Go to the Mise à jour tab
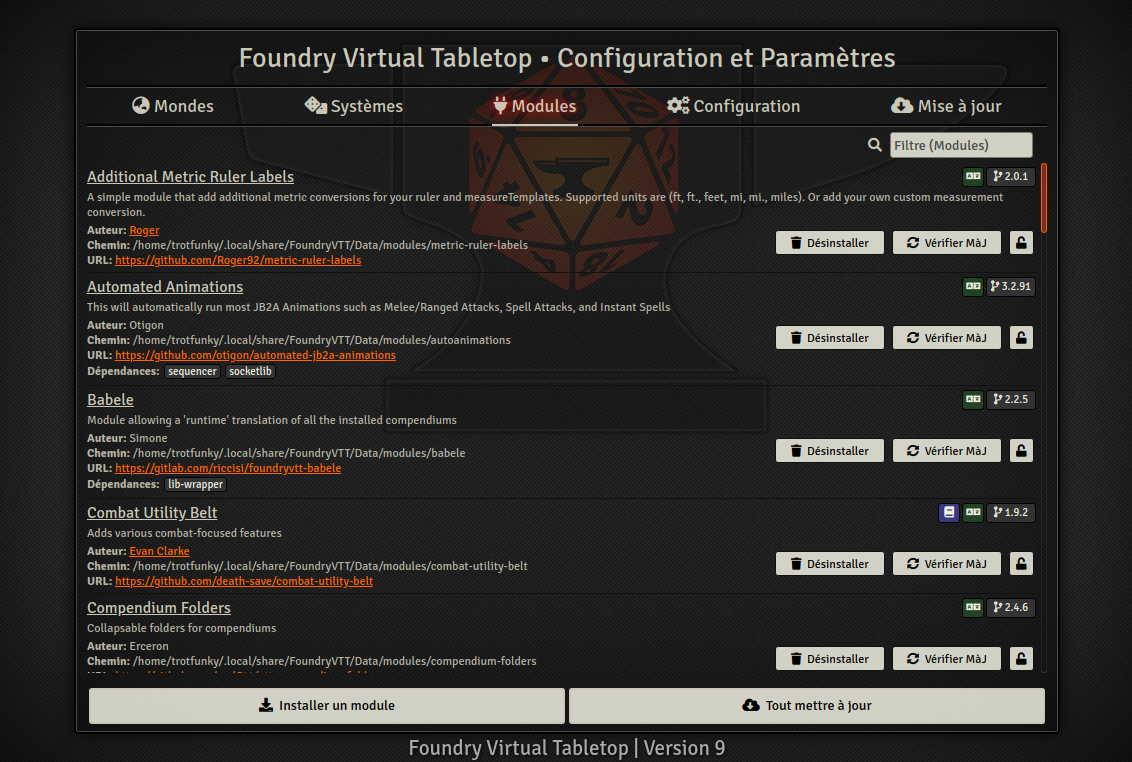The height and width of the screenshot is (762, 1132). click(x=946, y=106)
